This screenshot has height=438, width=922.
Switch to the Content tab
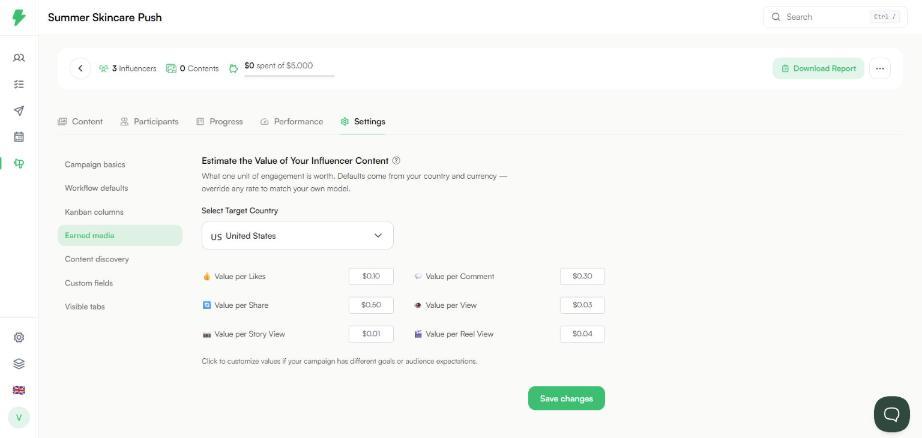click(x=81, y=122)
